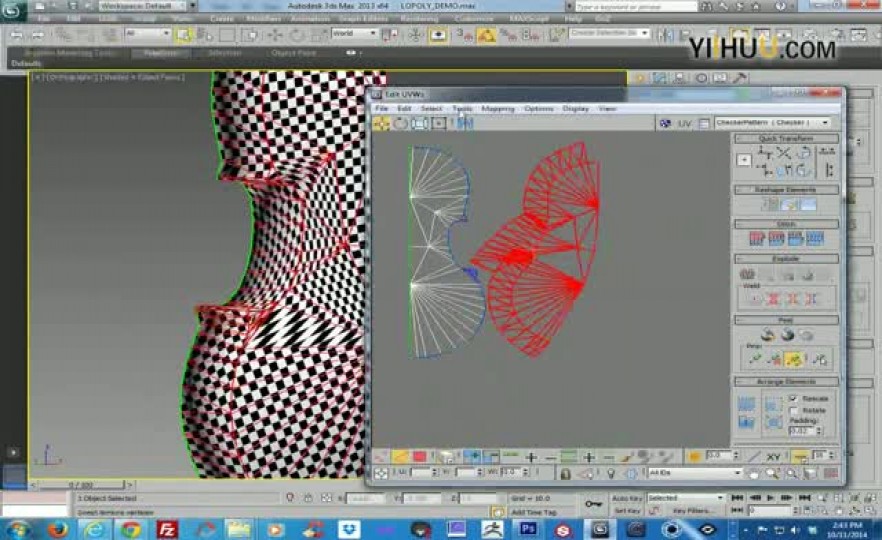The width and height of the screenshot is (882, 540).
Task: Click the Key Filters button
Action: (693, 511)
